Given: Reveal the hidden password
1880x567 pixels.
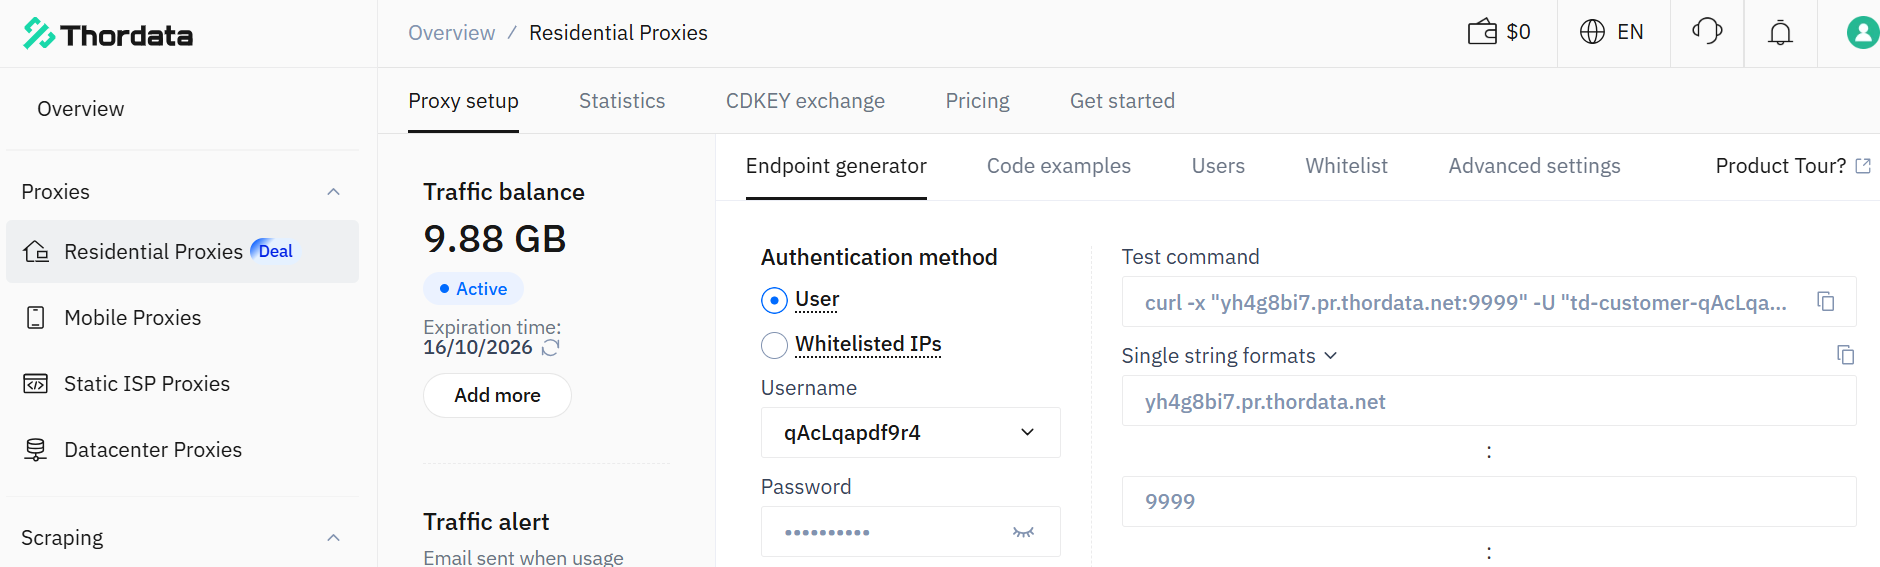Looking at the screenshot, I should 1023,532.
